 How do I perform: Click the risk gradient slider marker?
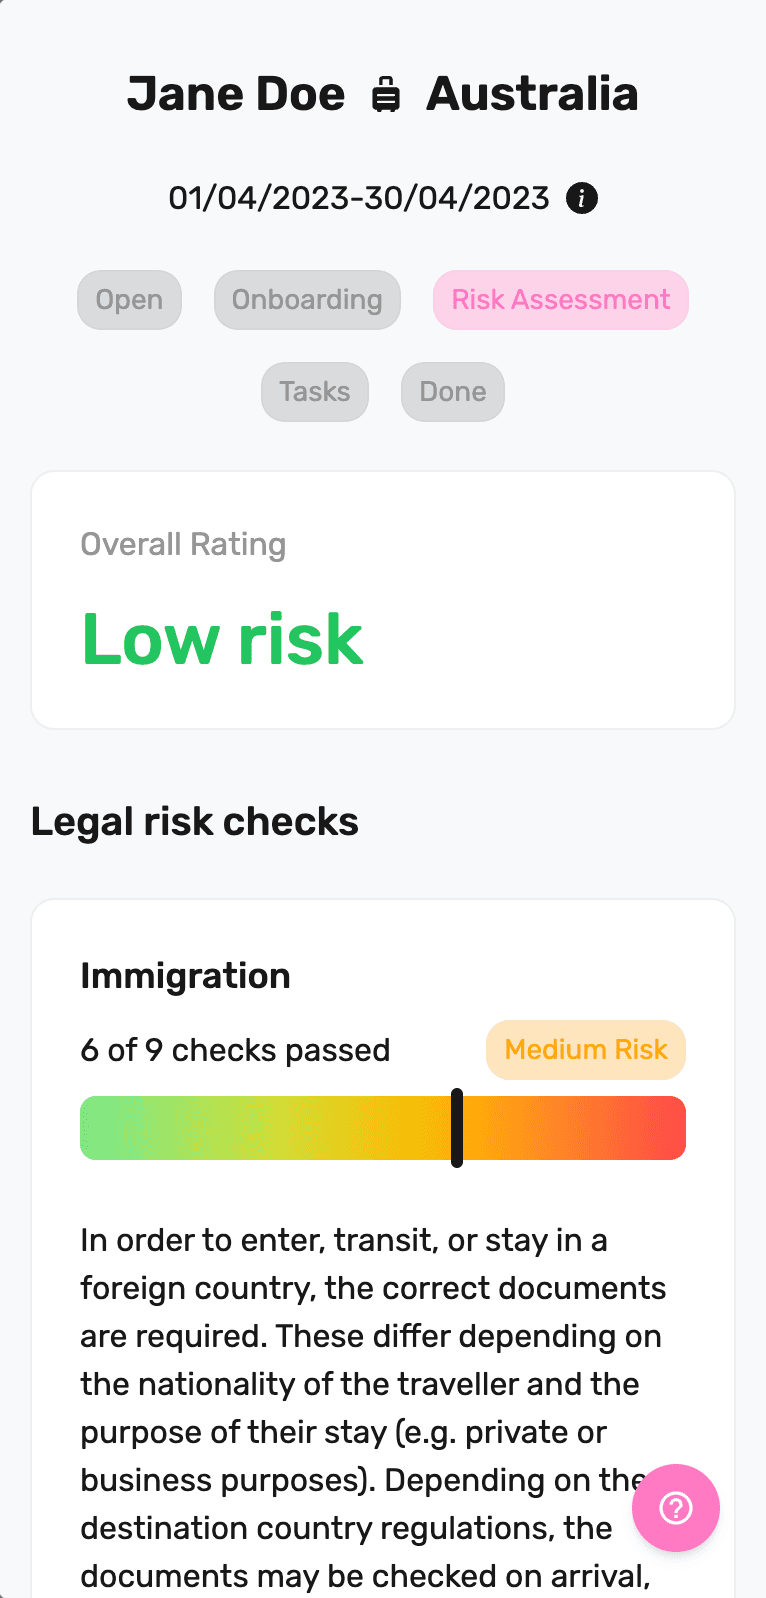coord(457,1127)
